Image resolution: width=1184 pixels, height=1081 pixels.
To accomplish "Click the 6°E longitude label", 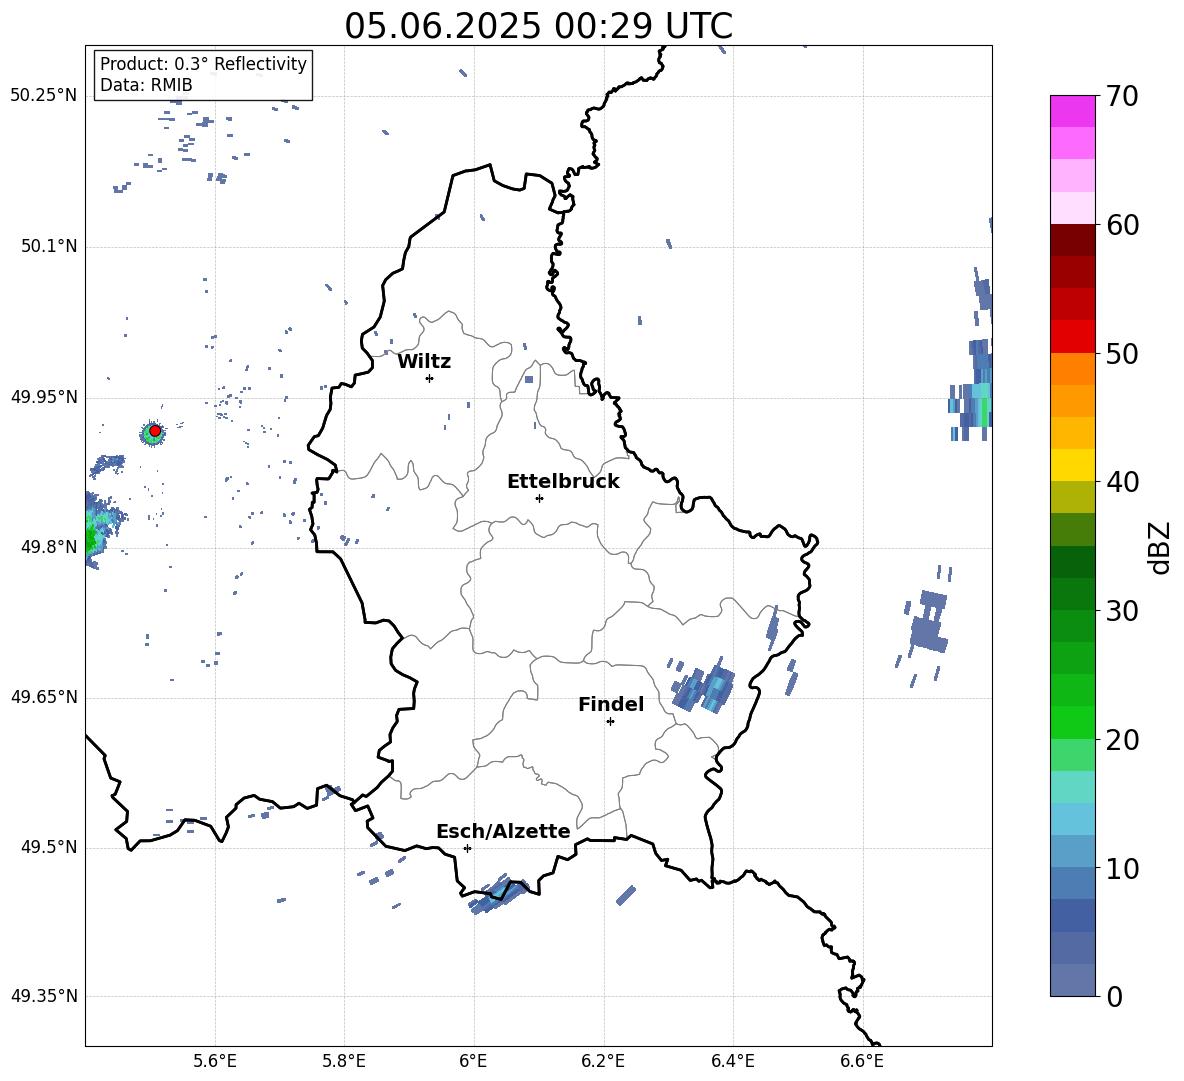I will pos(473,1061).
